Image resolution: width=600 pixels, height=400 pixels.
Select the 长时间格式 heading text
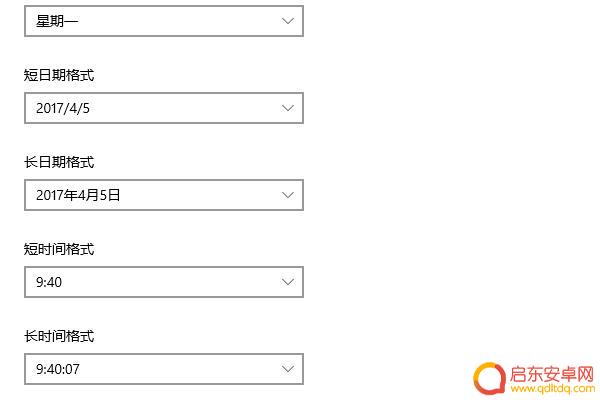click(x=59, y=336)
